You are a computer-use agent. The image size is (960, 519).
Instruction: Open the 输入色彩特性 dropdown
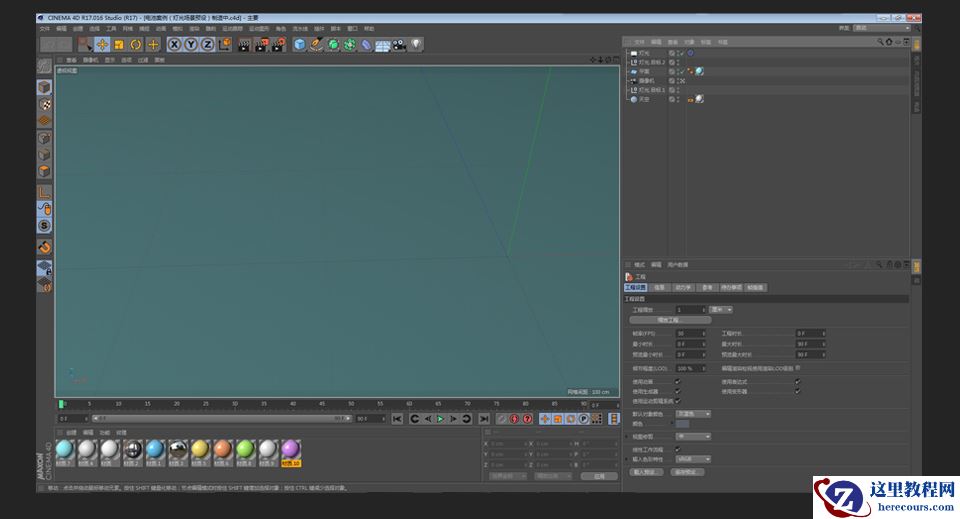(693, 459)
